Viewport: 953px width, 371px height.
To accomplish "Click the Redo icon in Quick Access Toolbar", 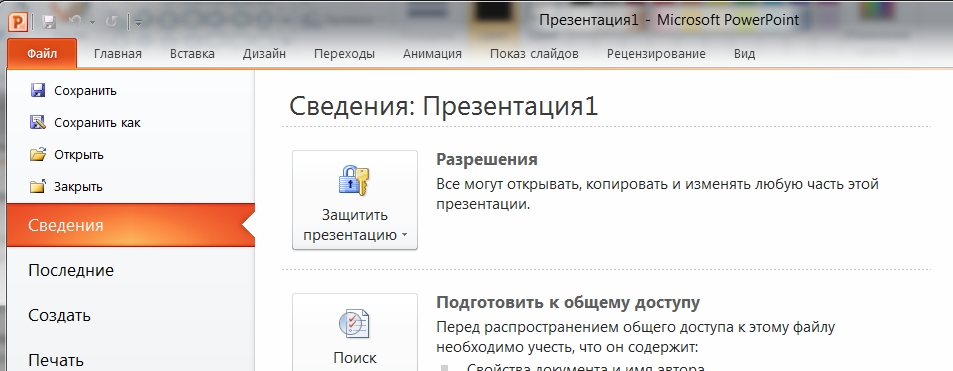I will coord(111,22).
